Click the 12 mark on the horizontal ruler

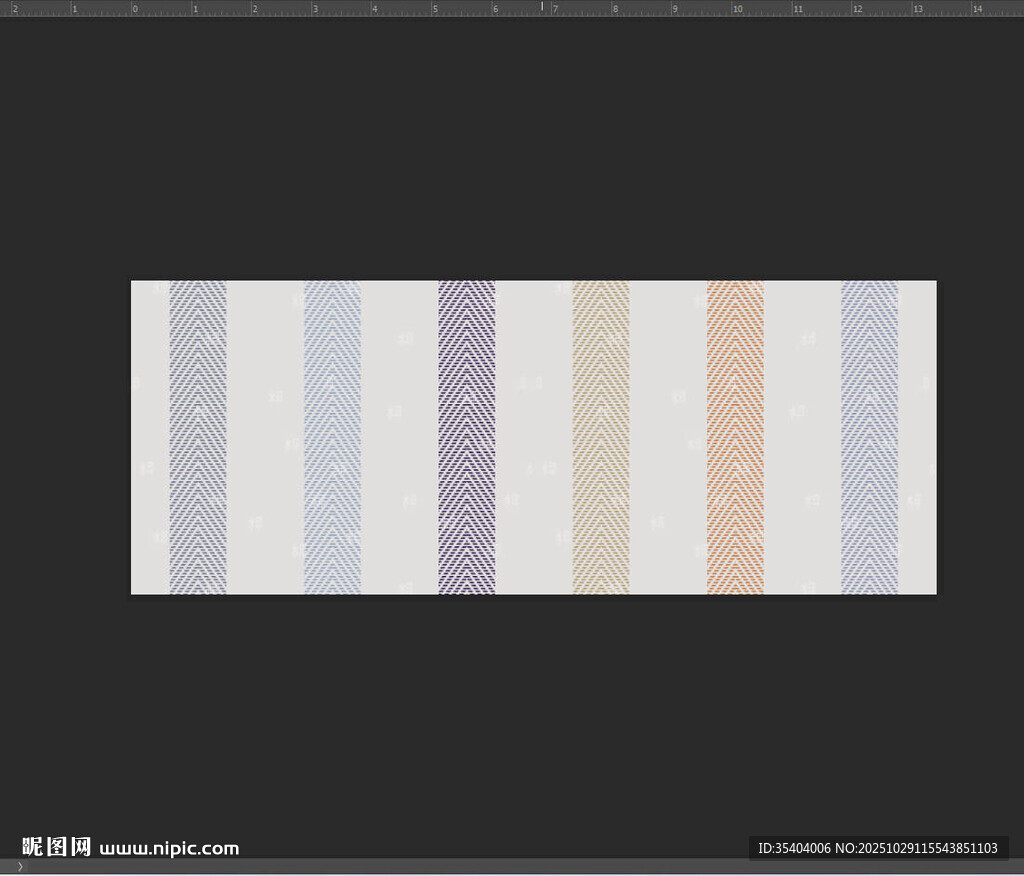point(857,8)
